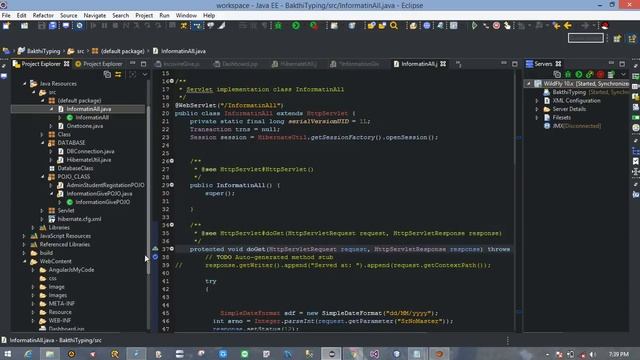Click the Windows Start button
The image size is (640, 360).
[7, 354]
